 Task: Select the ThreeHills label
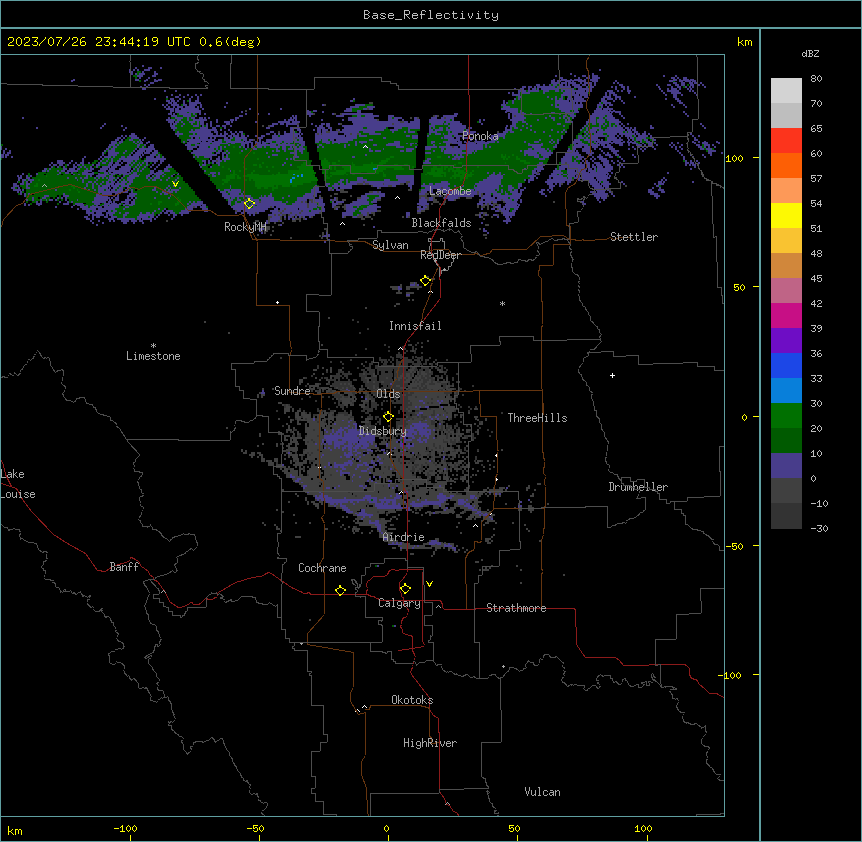click(x=537, y=418)
